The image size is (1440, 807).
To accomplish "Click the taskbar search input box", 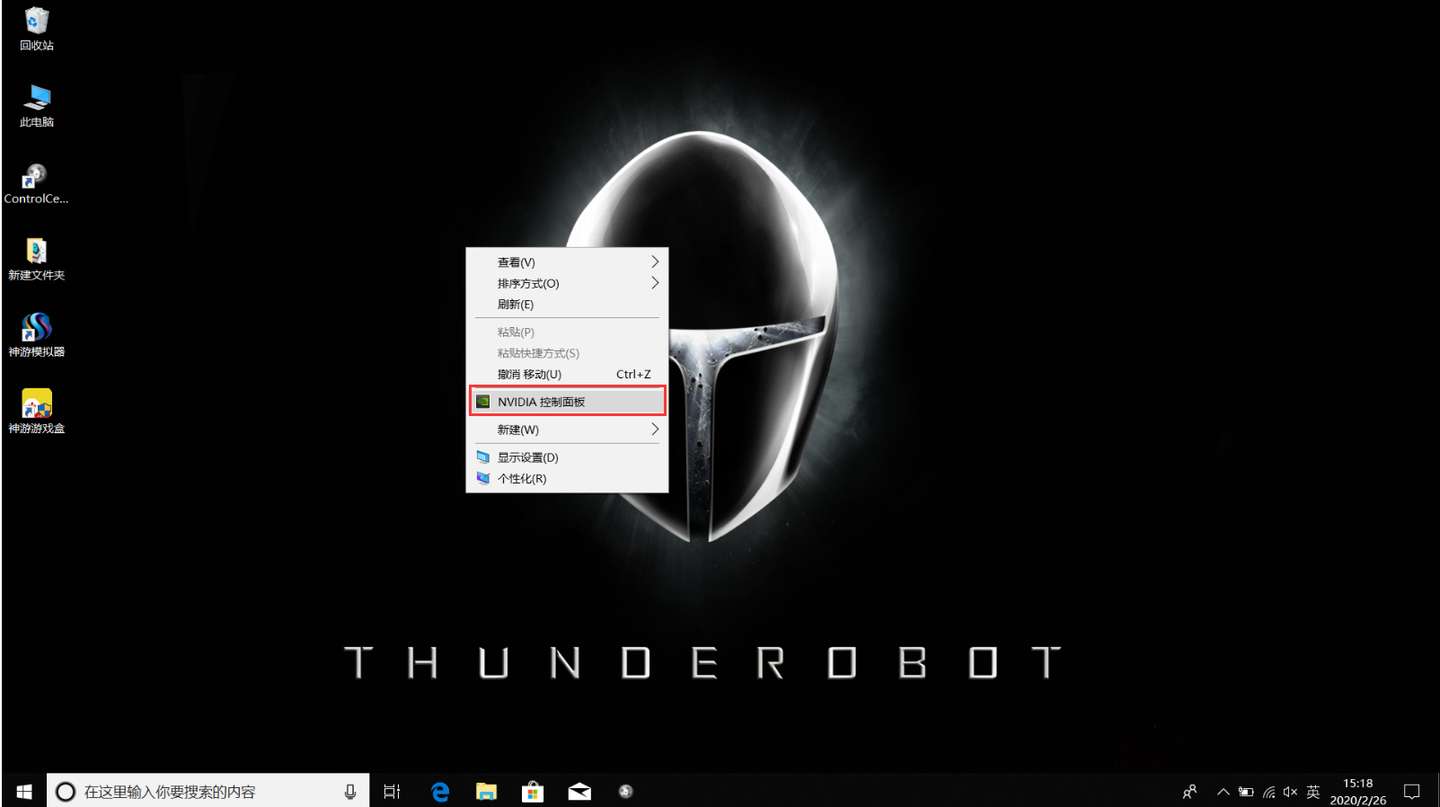I will click(x=208, y=791).
